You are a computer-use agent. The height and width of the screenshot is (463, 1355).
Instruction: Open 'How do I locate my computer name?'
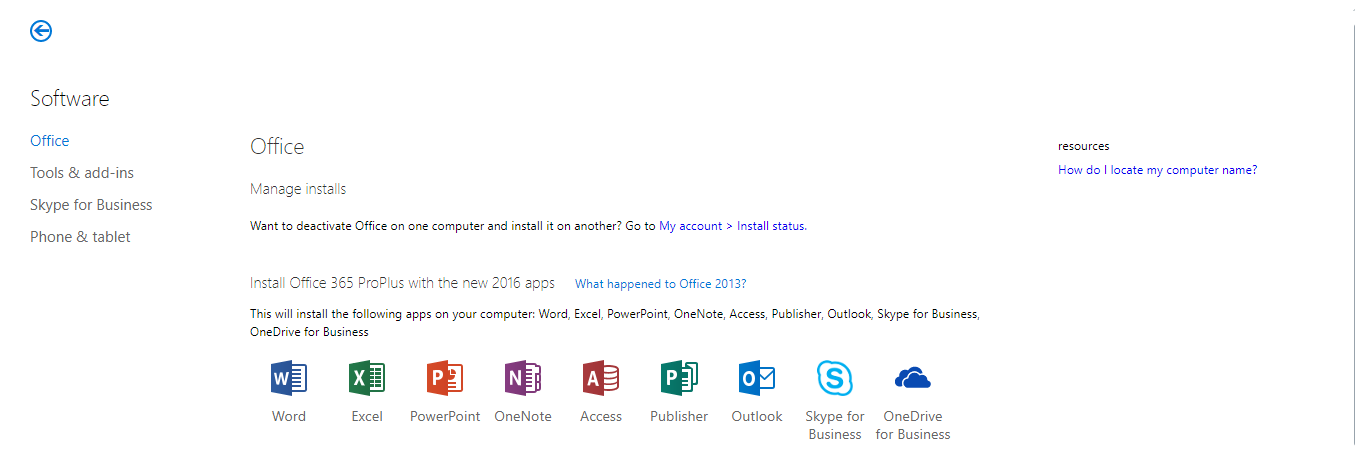point(1157,170)
